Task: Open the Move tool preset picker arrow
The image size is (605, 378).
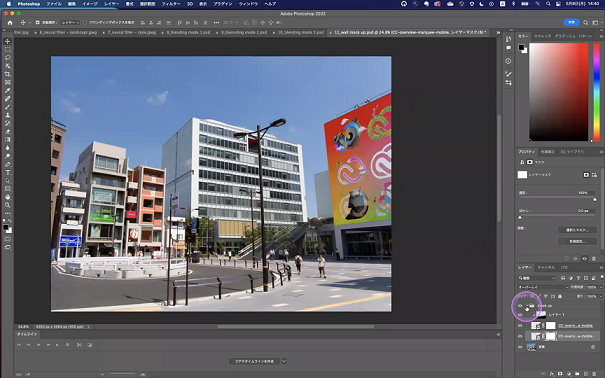Action: (29, 23)
